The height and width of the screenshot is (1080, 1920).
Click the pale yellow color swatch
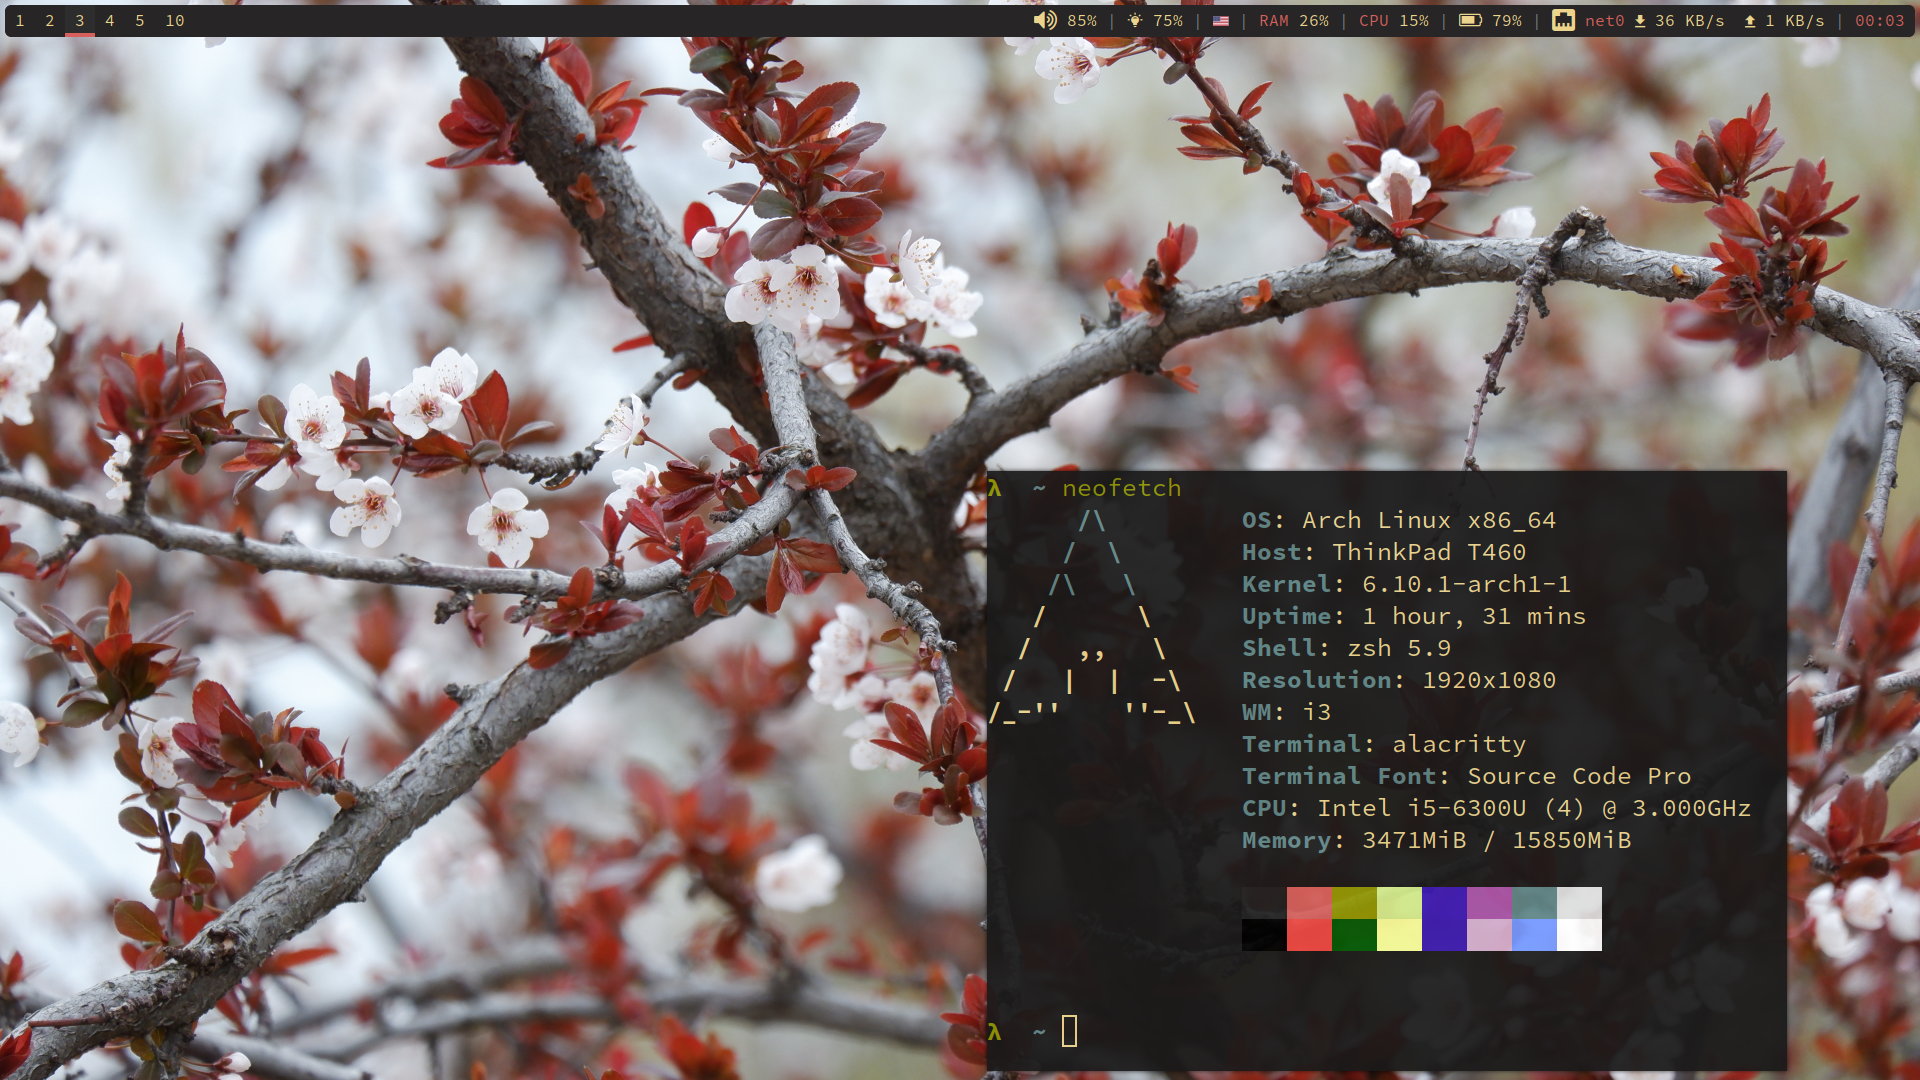point(1399,935)
